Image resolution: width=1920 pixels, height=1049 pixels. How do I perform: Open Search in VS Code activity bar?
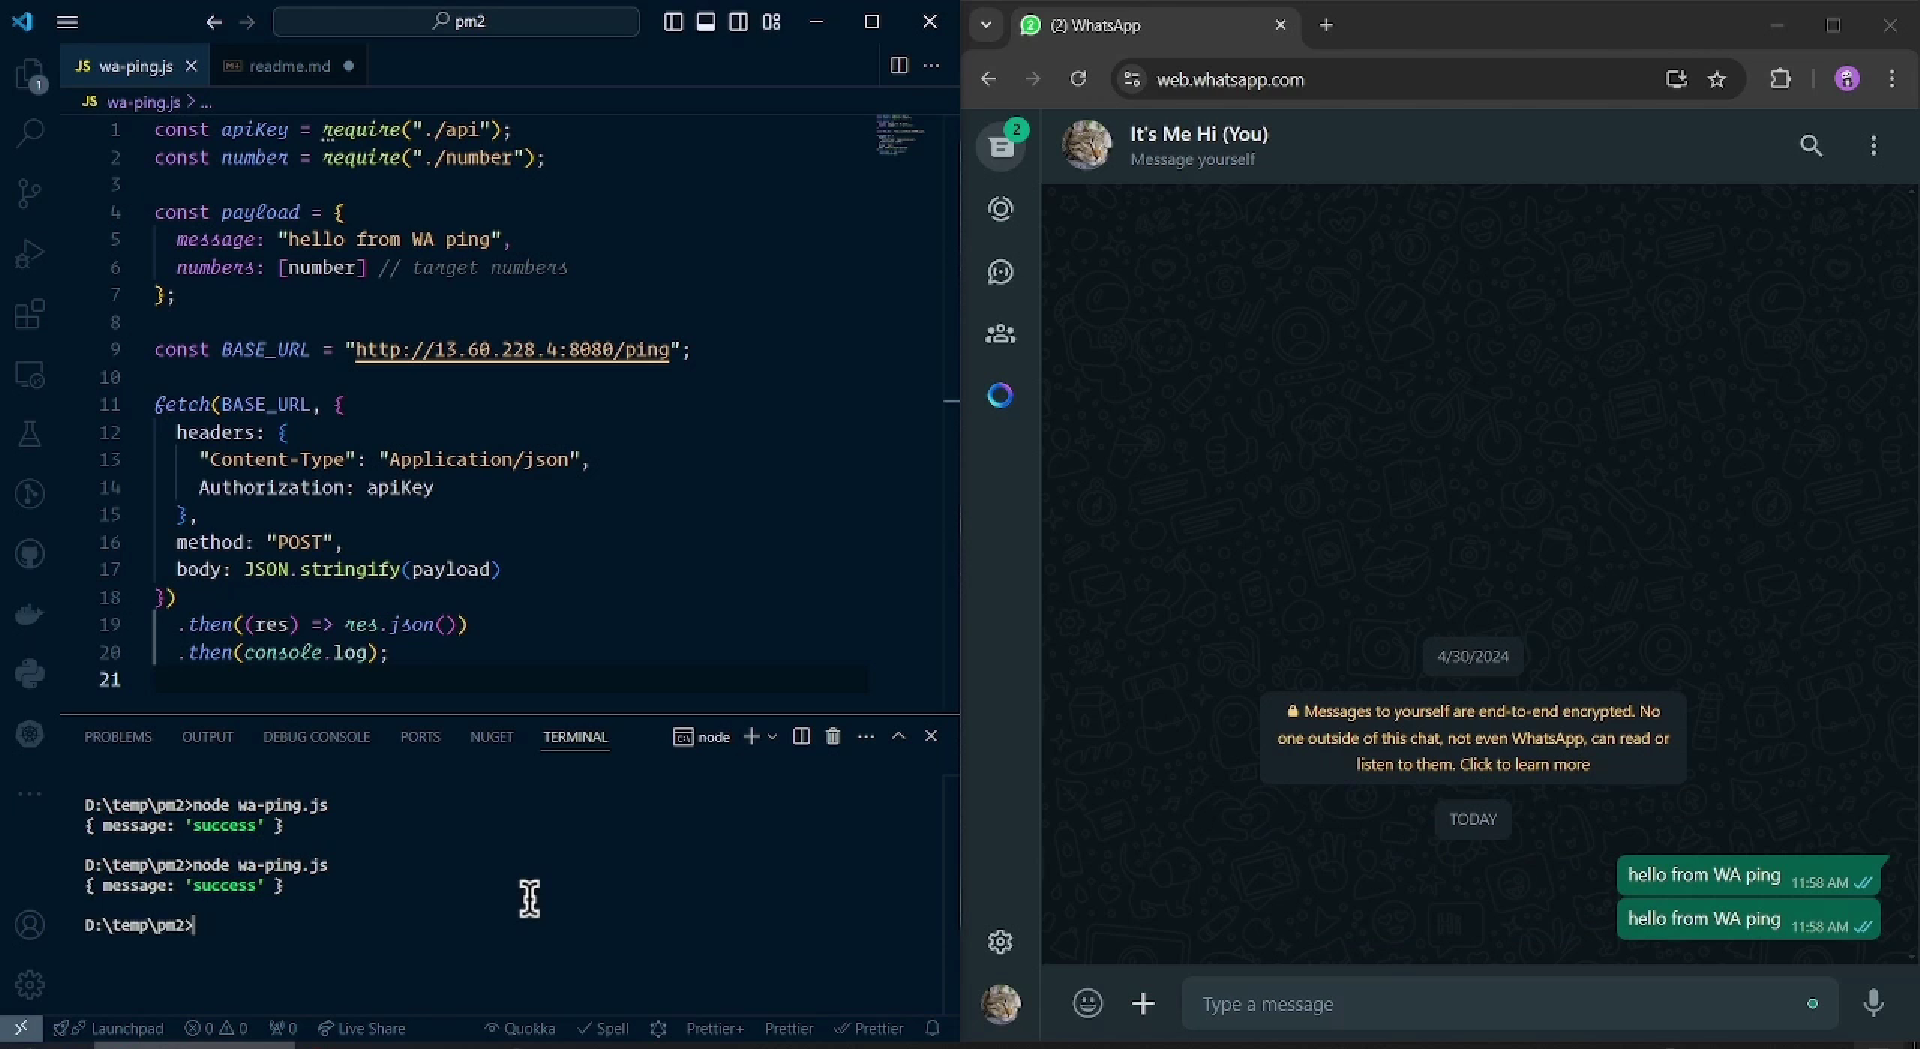point(30,132)
